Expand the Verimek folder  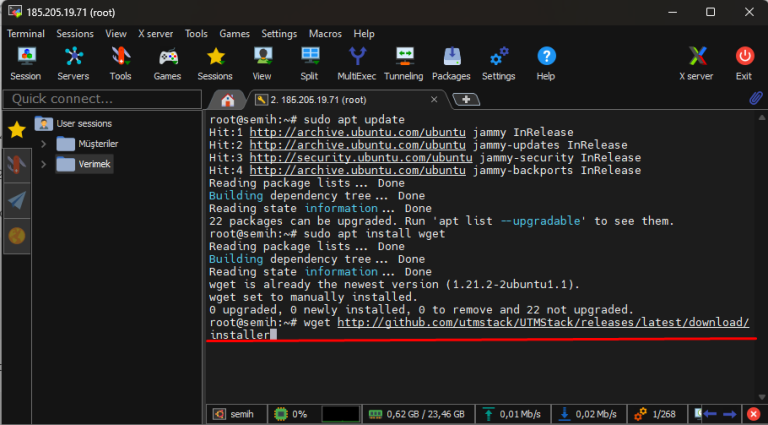click(x=44, y=164)
